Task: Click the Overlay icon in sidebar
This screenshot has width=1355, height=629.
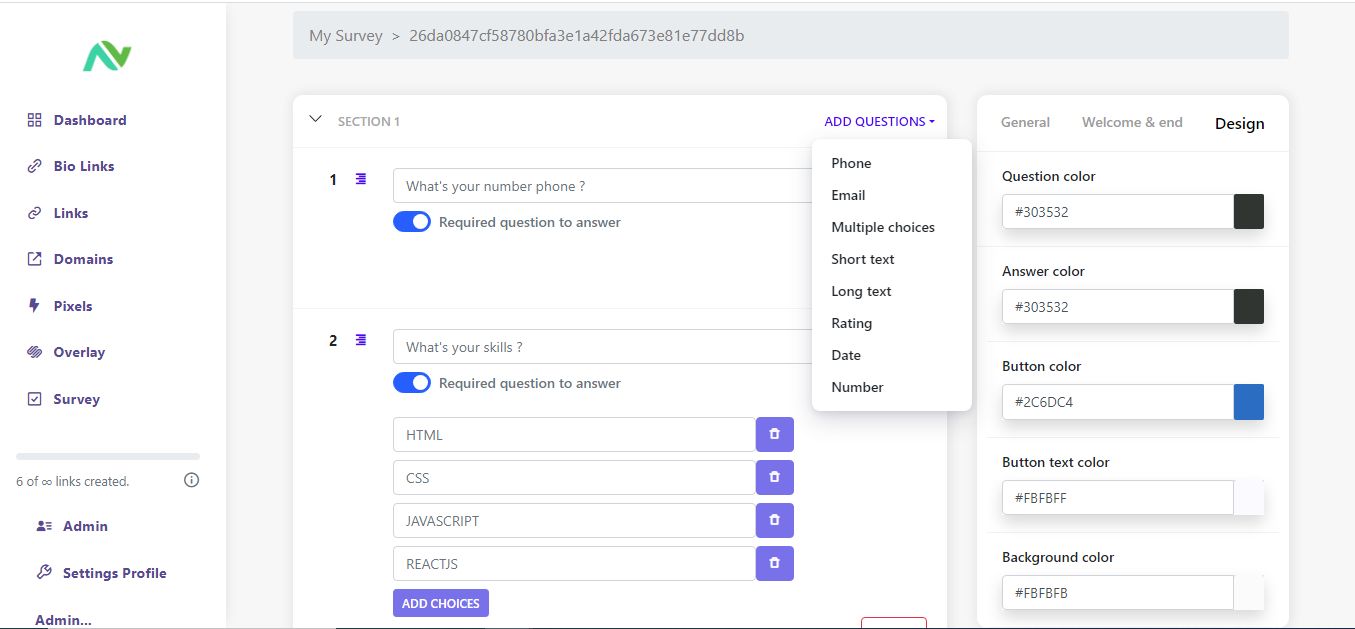Action: coord(34,352)
